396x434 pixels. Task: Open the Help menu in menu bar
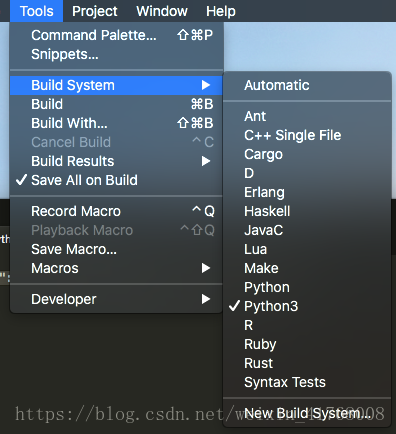pos(221,11)
